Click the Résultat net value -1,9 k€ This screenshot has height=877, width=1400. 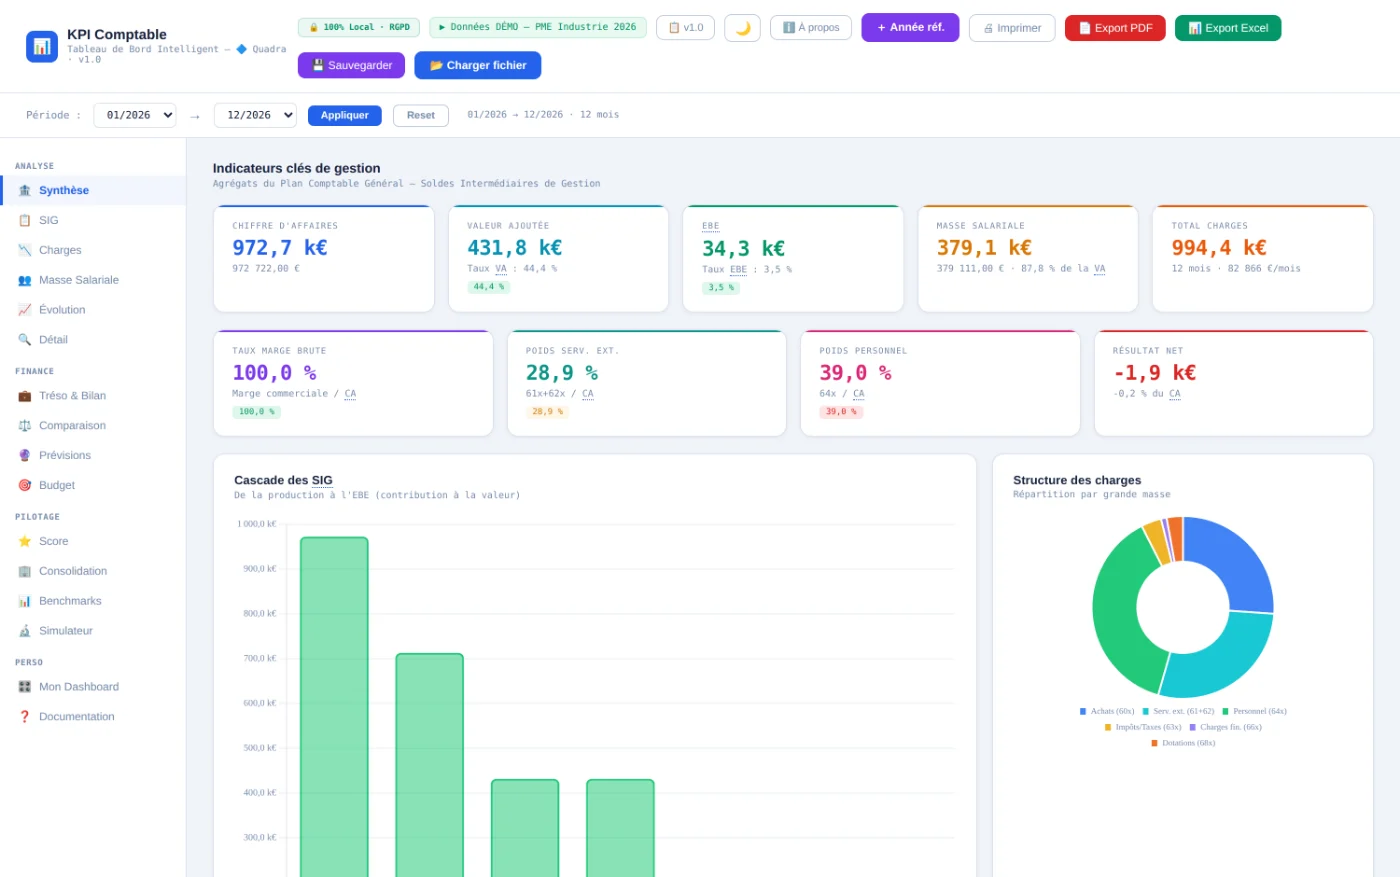(1155, 372)
